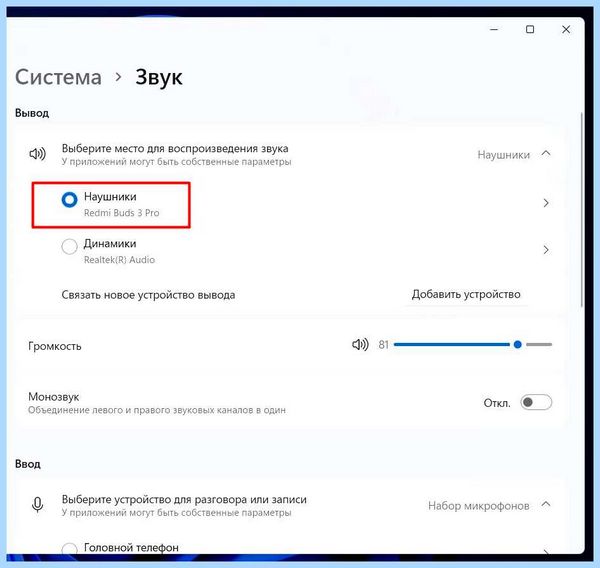Image resolution: width=600 pixels, height=568 pixels.
Task: Click the Redmi Buds 3 Pro text
Action: click(121, 213)
